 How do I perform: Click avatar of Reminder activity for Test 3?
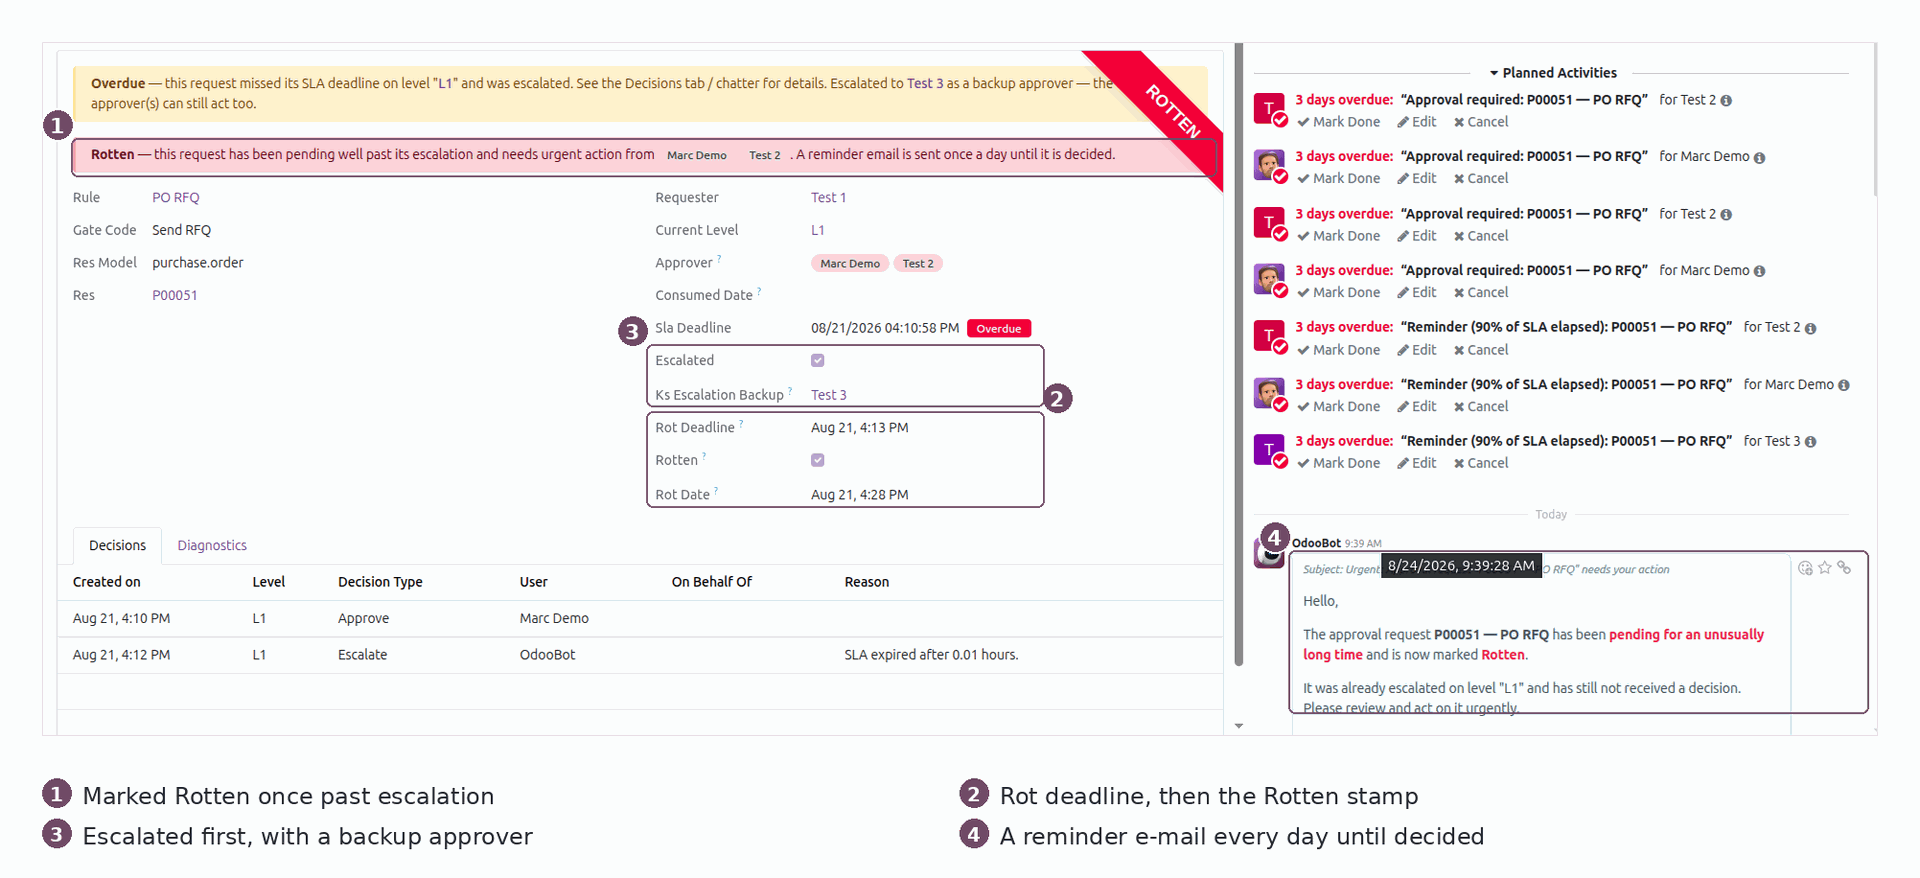[1269, 450]
